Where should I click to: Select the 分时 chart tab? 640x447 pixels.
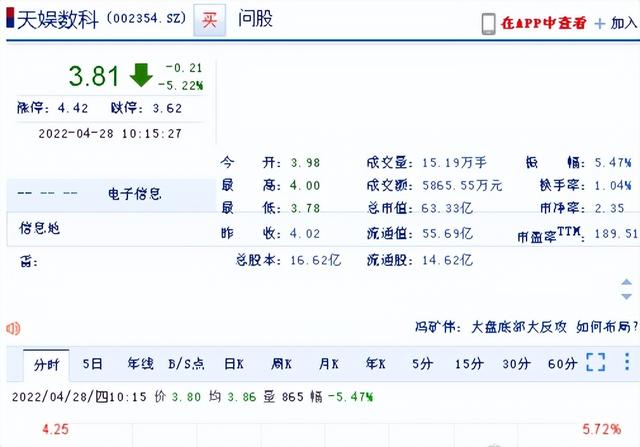pyautogui.click(x=46, y=365)
